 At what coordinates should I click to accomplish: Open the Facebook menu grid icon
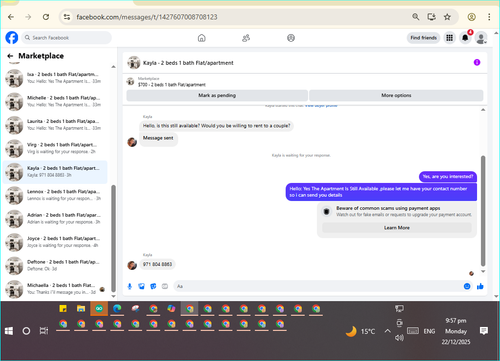[x=449, y=38]
